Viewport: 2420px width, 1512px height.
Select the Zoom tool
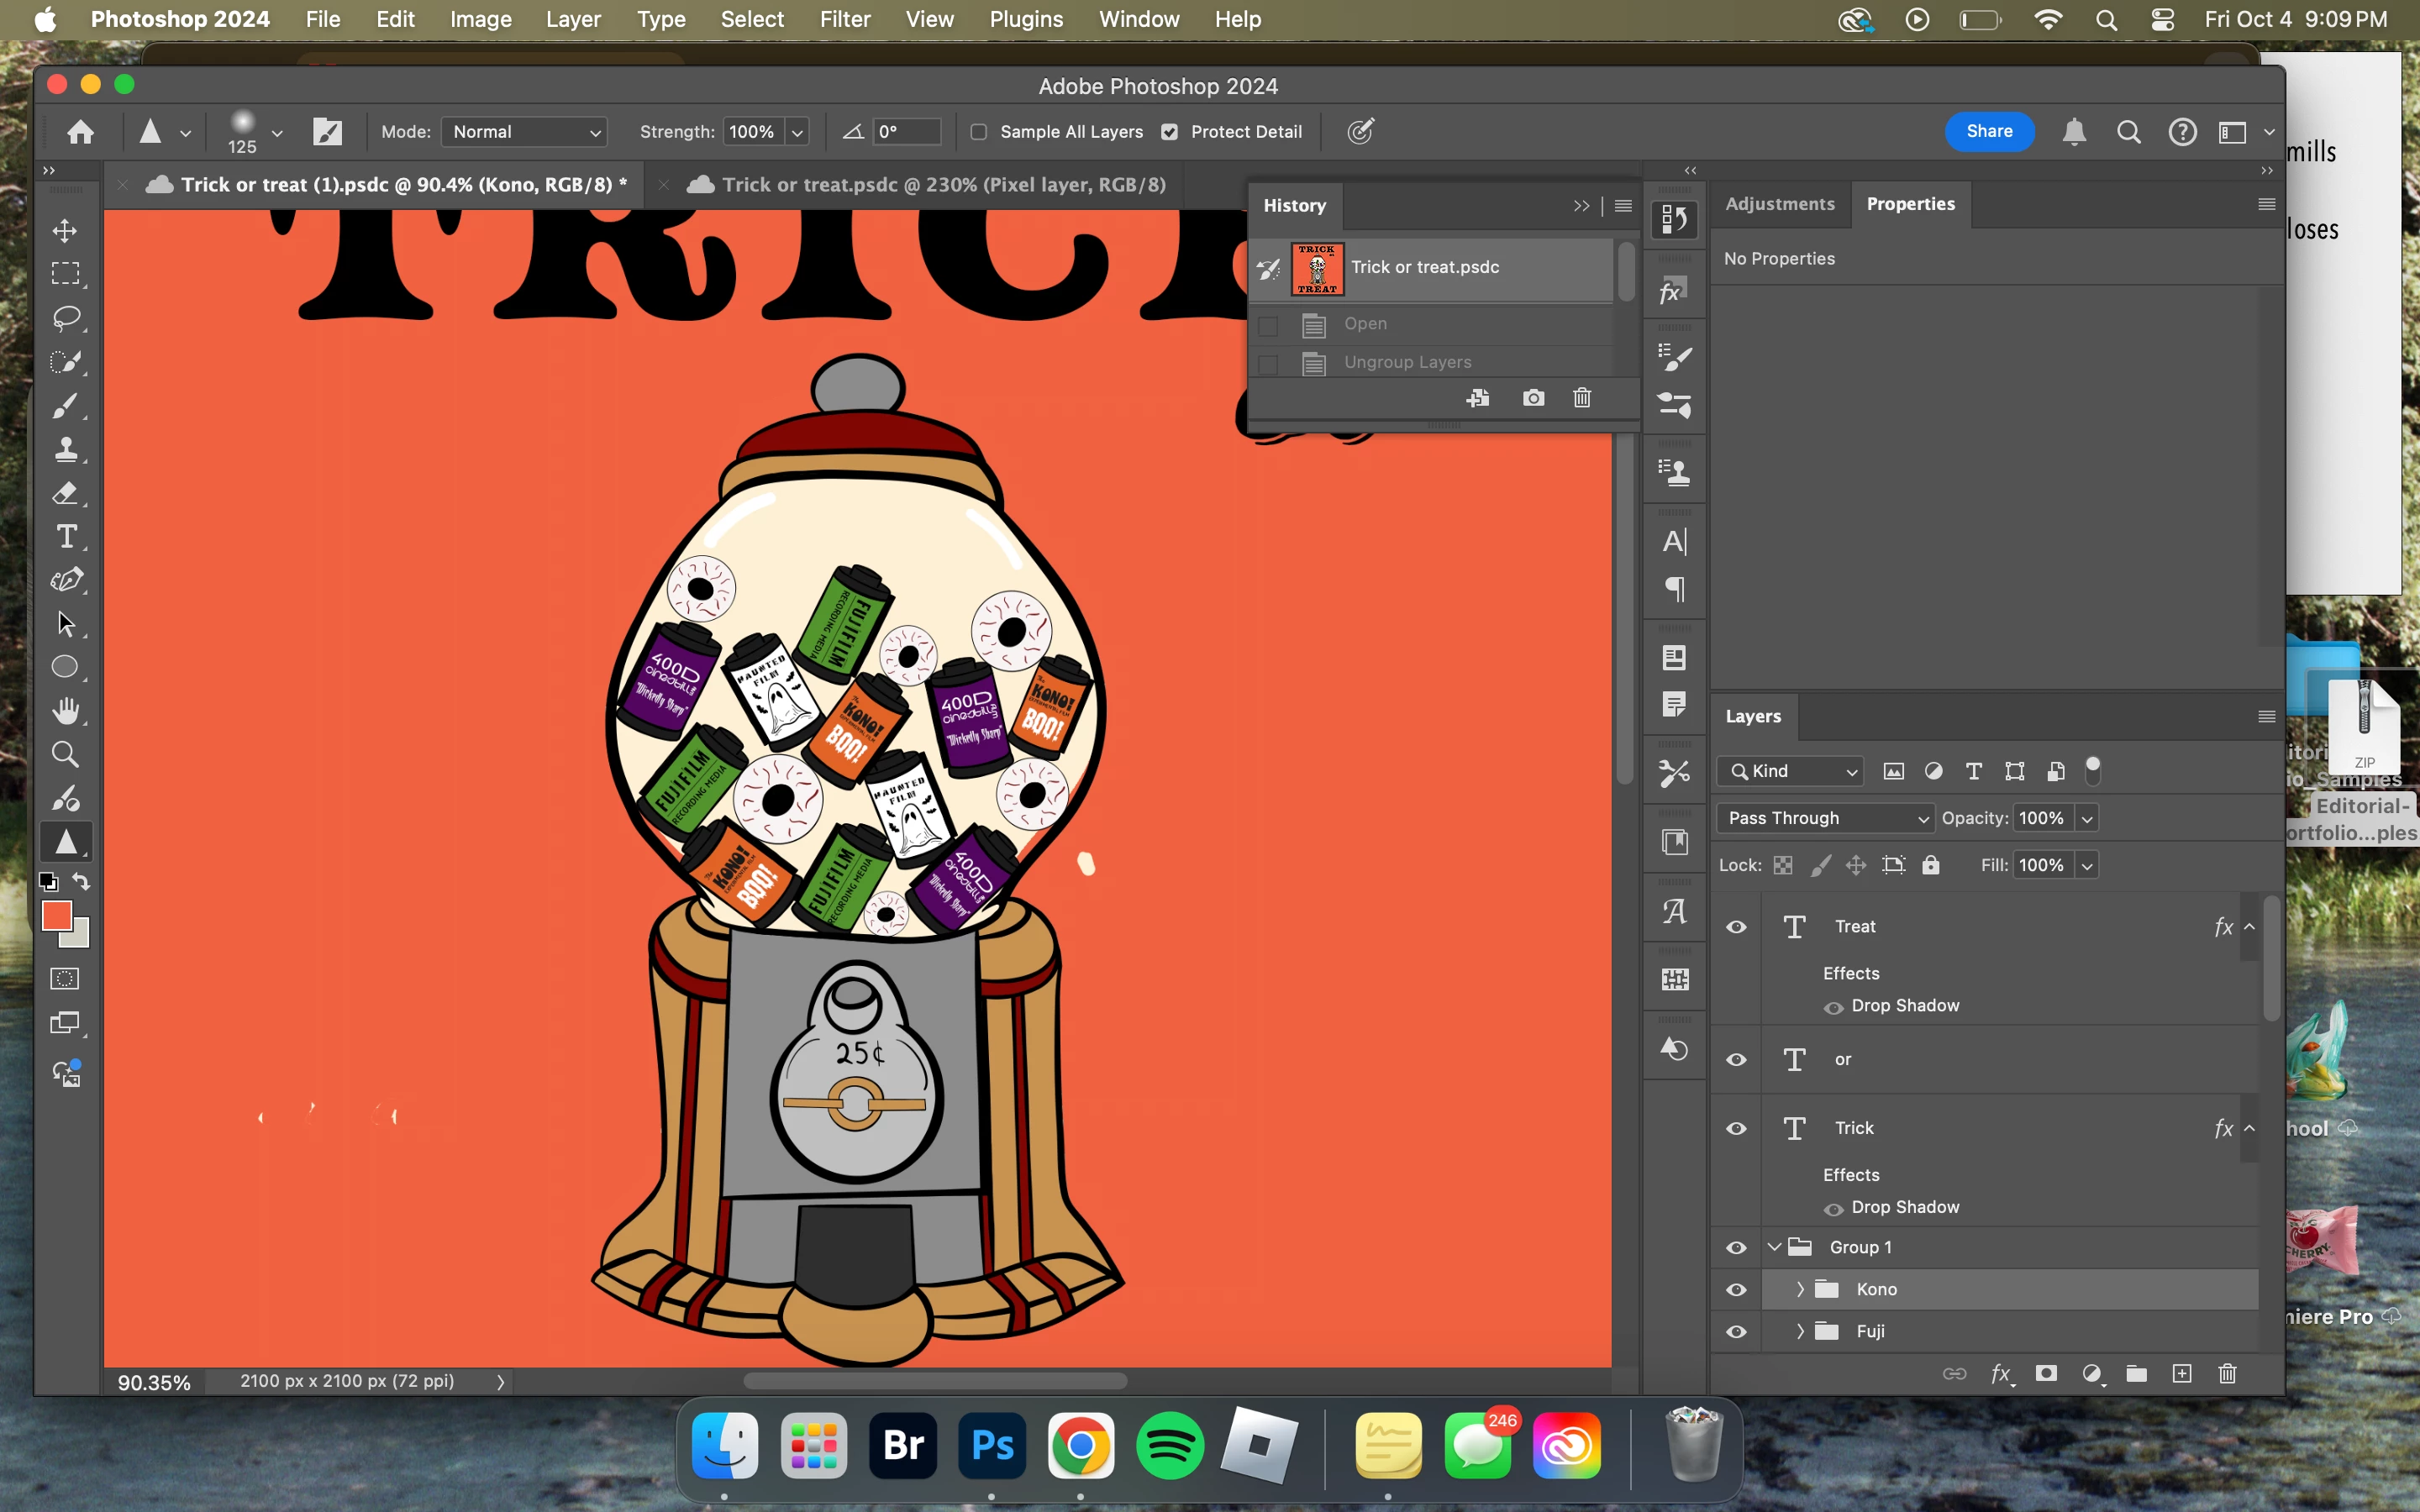(x=65, y=755)
